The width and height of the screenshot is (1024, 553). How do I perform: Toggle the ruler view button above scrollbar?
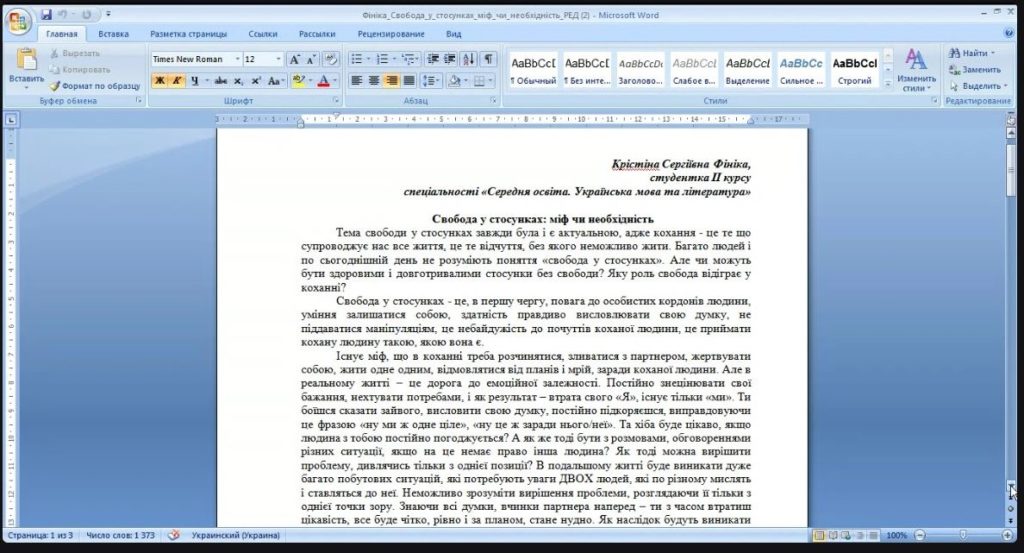[x=1011, y=119]
